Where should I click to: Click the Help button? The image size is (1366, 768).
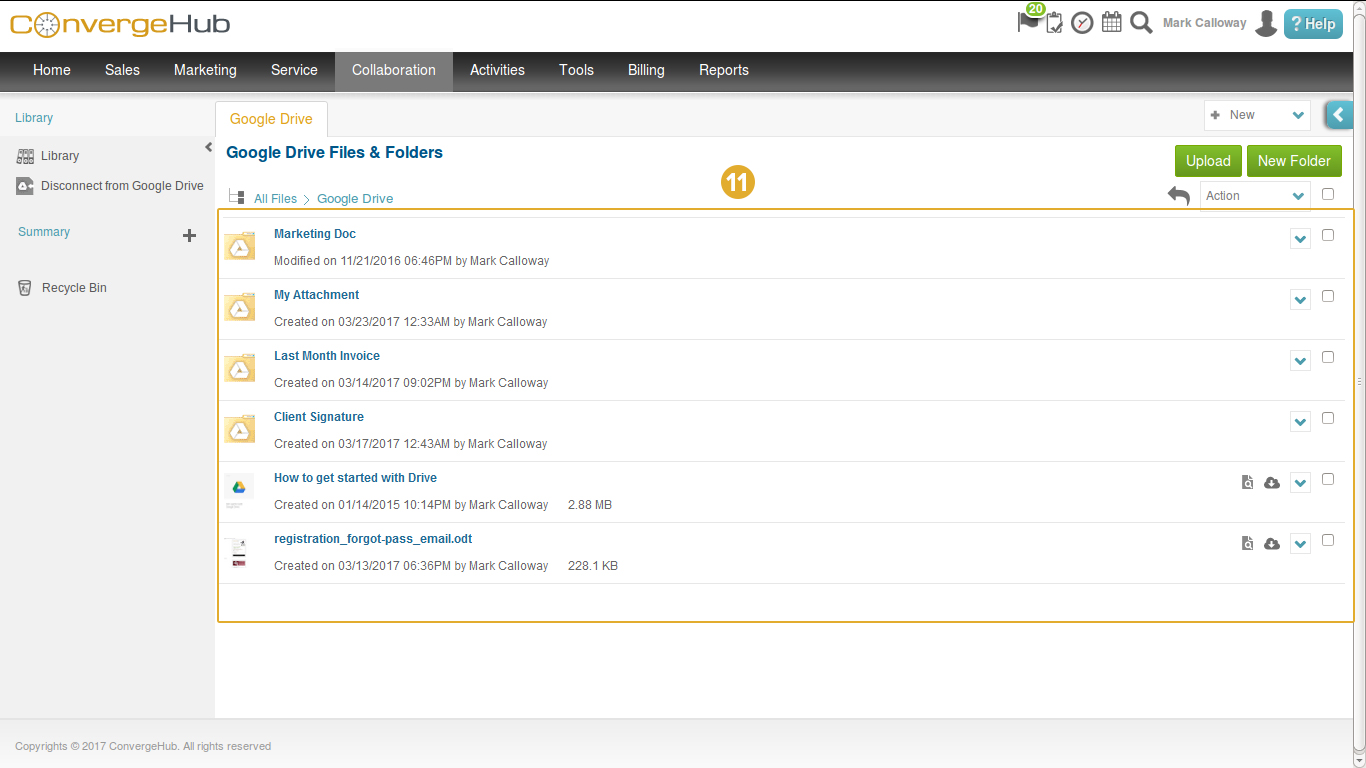pyautogui.click(x=1313, y=24)
